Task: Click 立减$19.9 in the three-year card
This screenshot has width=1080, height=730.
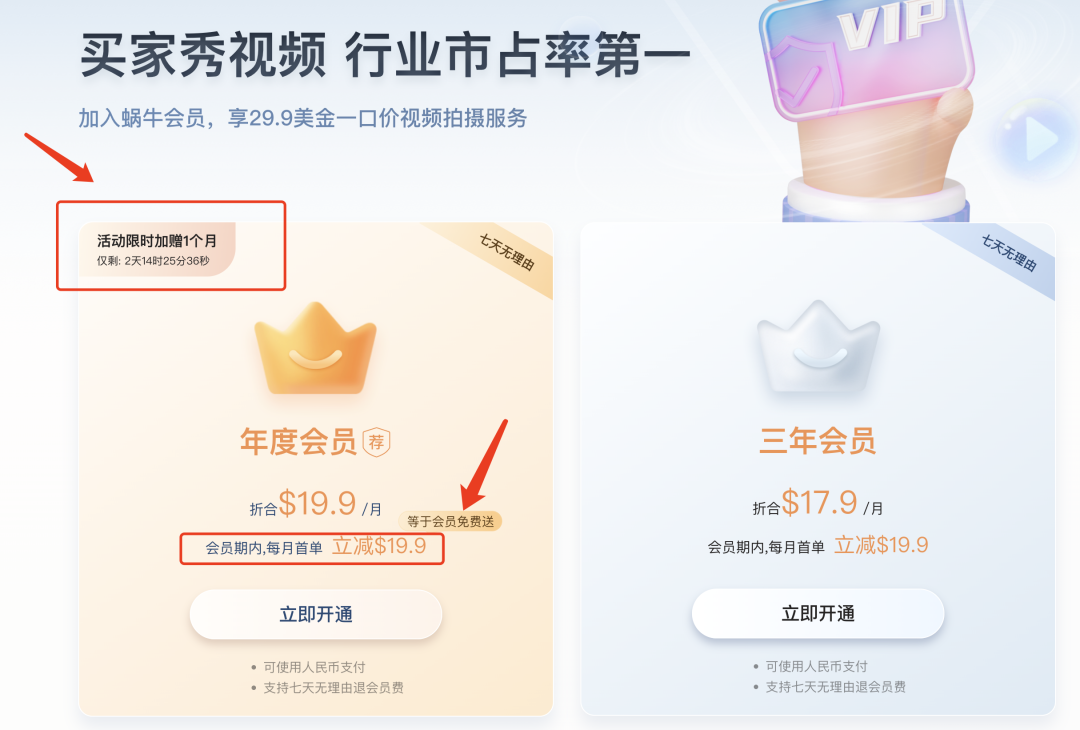Action: pyautogui.click(x=882, y=545)
